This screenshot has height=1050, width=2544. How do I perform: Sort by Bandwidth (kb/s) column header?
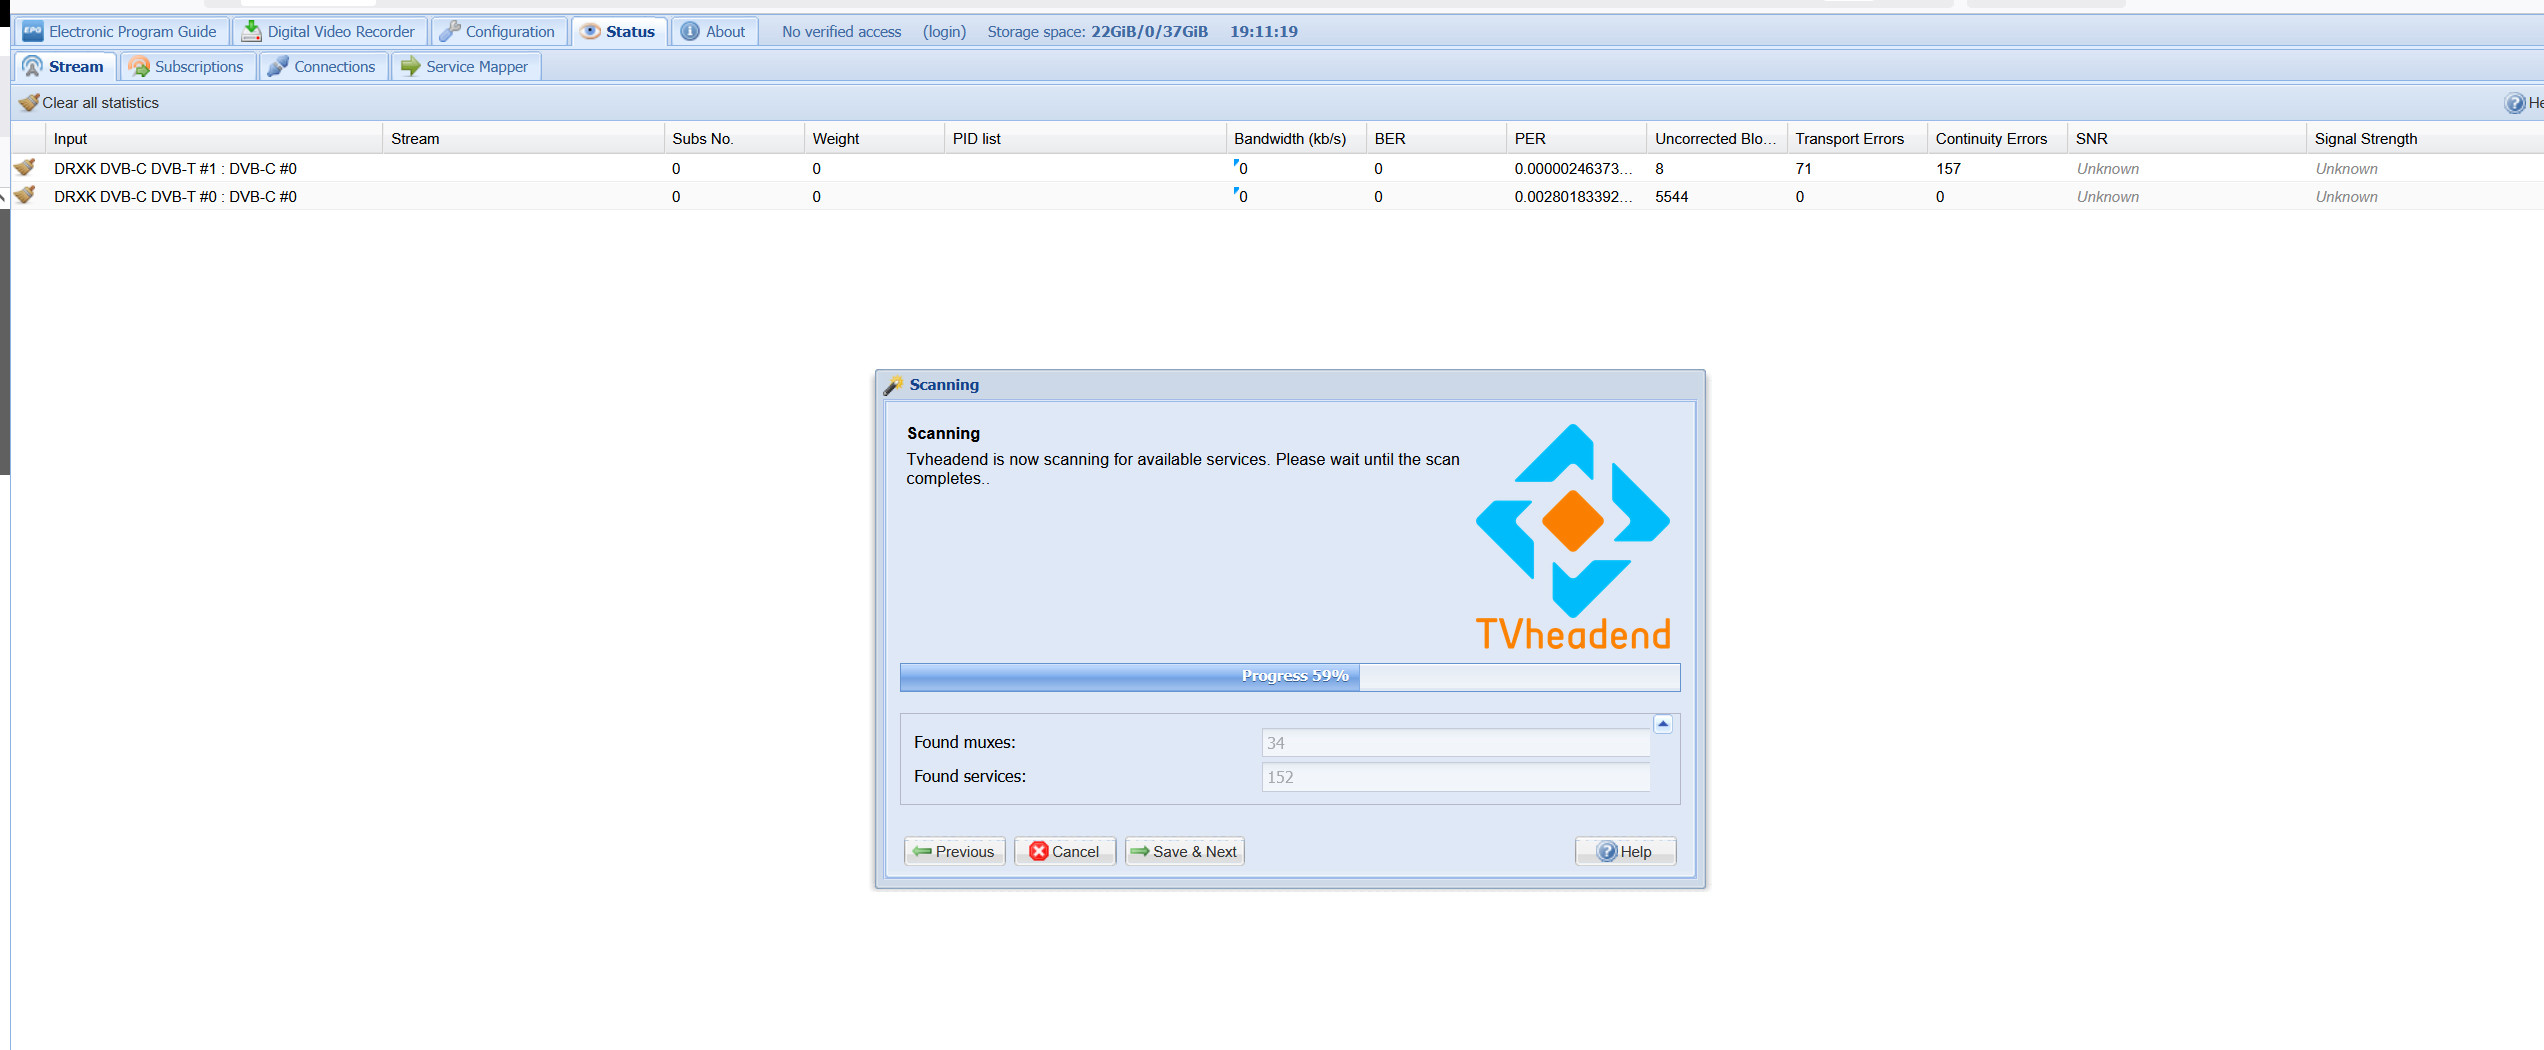(1295, 138)
